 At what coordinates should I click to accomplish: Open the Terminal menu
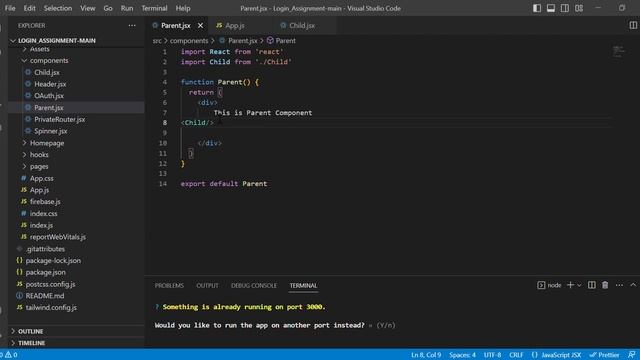pos(154,8)
